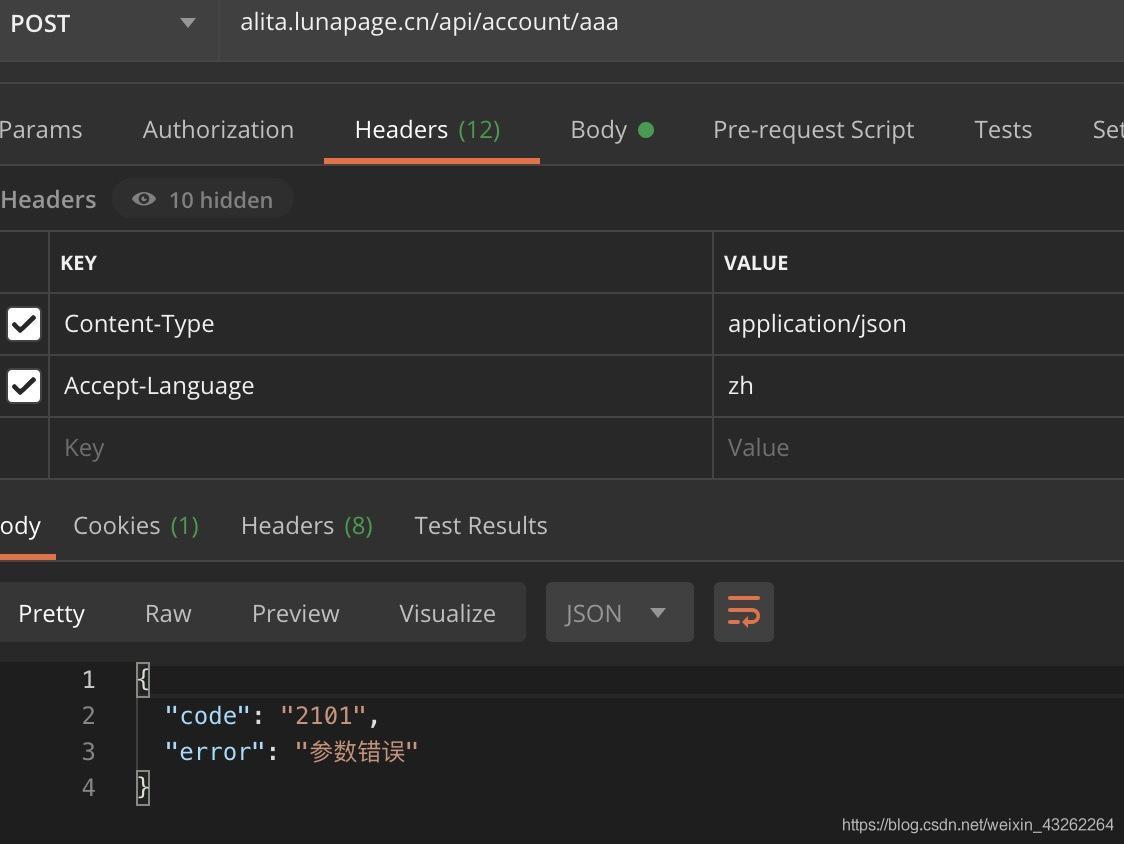
Task: Click the Content-Type key cell
Action: [x=381, y=324]
